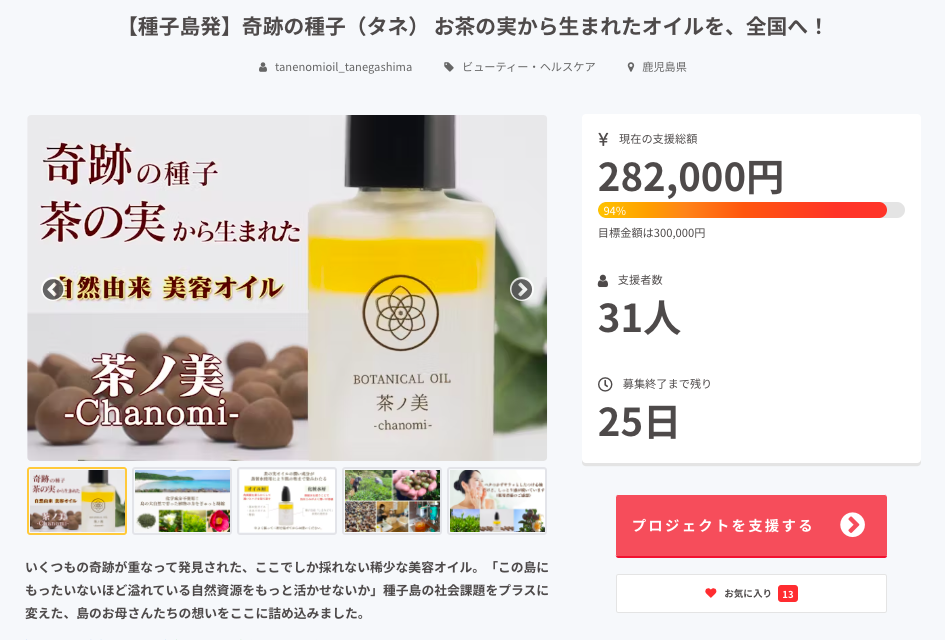The width and height of the screenshot is (945, 640).
Task: Click the next image arrow on carousel
Action: tap(521, 289)
